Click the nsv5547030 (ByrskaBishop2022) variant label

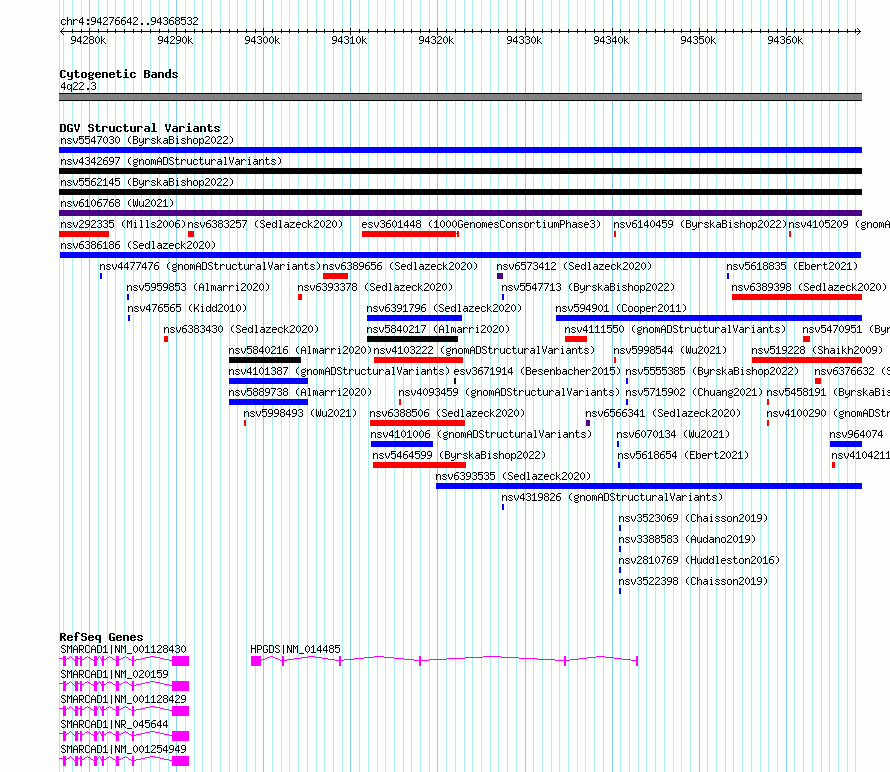click(147, 140)
